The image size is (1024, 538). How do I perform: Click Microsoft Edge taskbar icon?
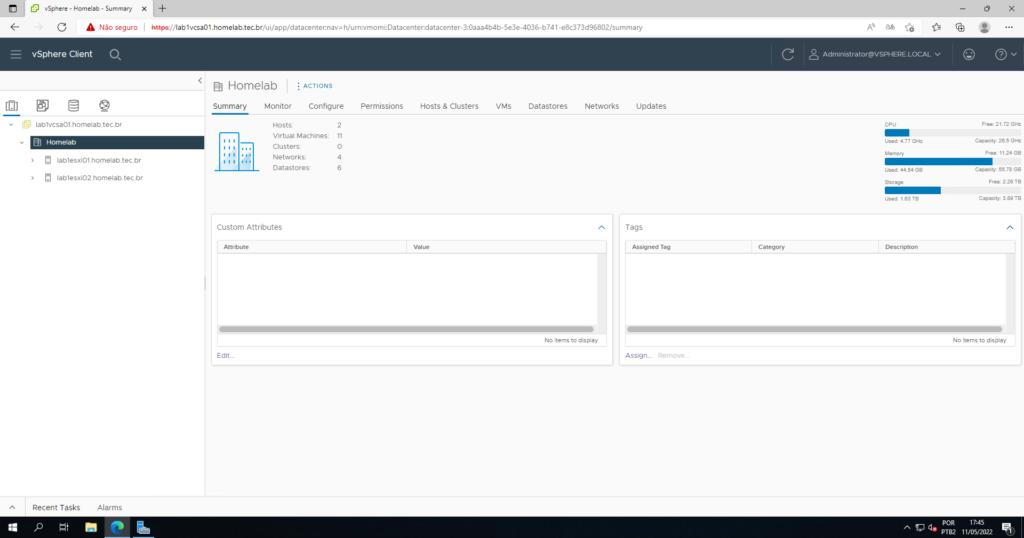pos(117,528)
